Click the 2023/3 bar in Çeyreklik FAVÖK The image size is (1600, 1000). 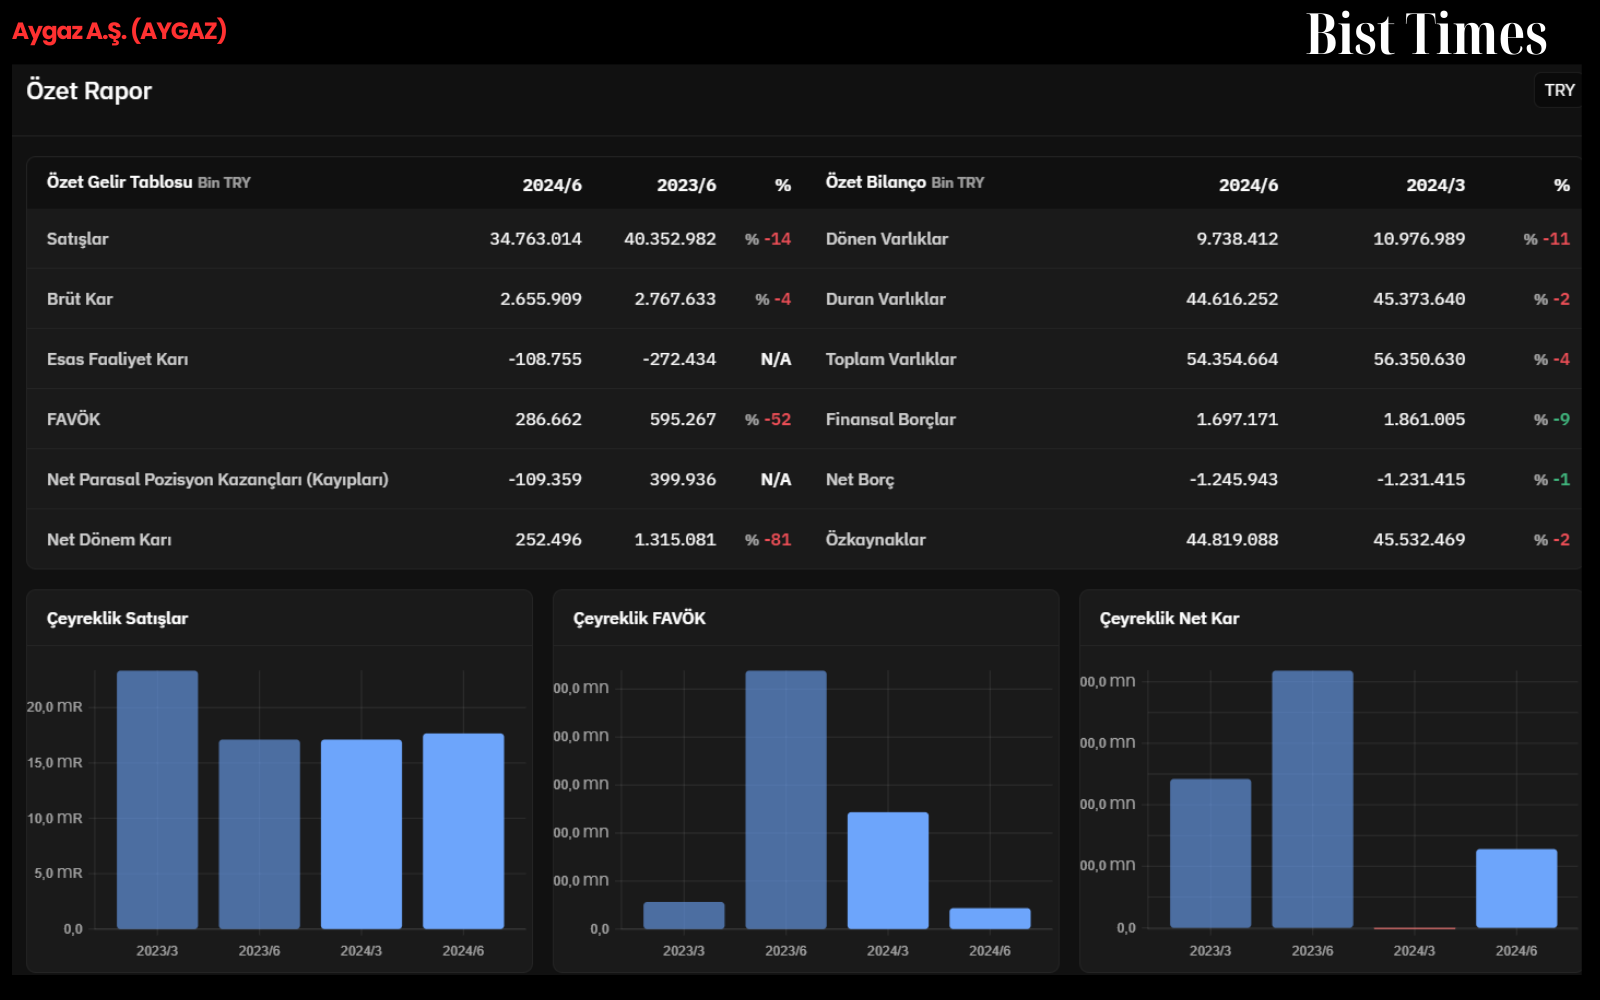[684, 915]
